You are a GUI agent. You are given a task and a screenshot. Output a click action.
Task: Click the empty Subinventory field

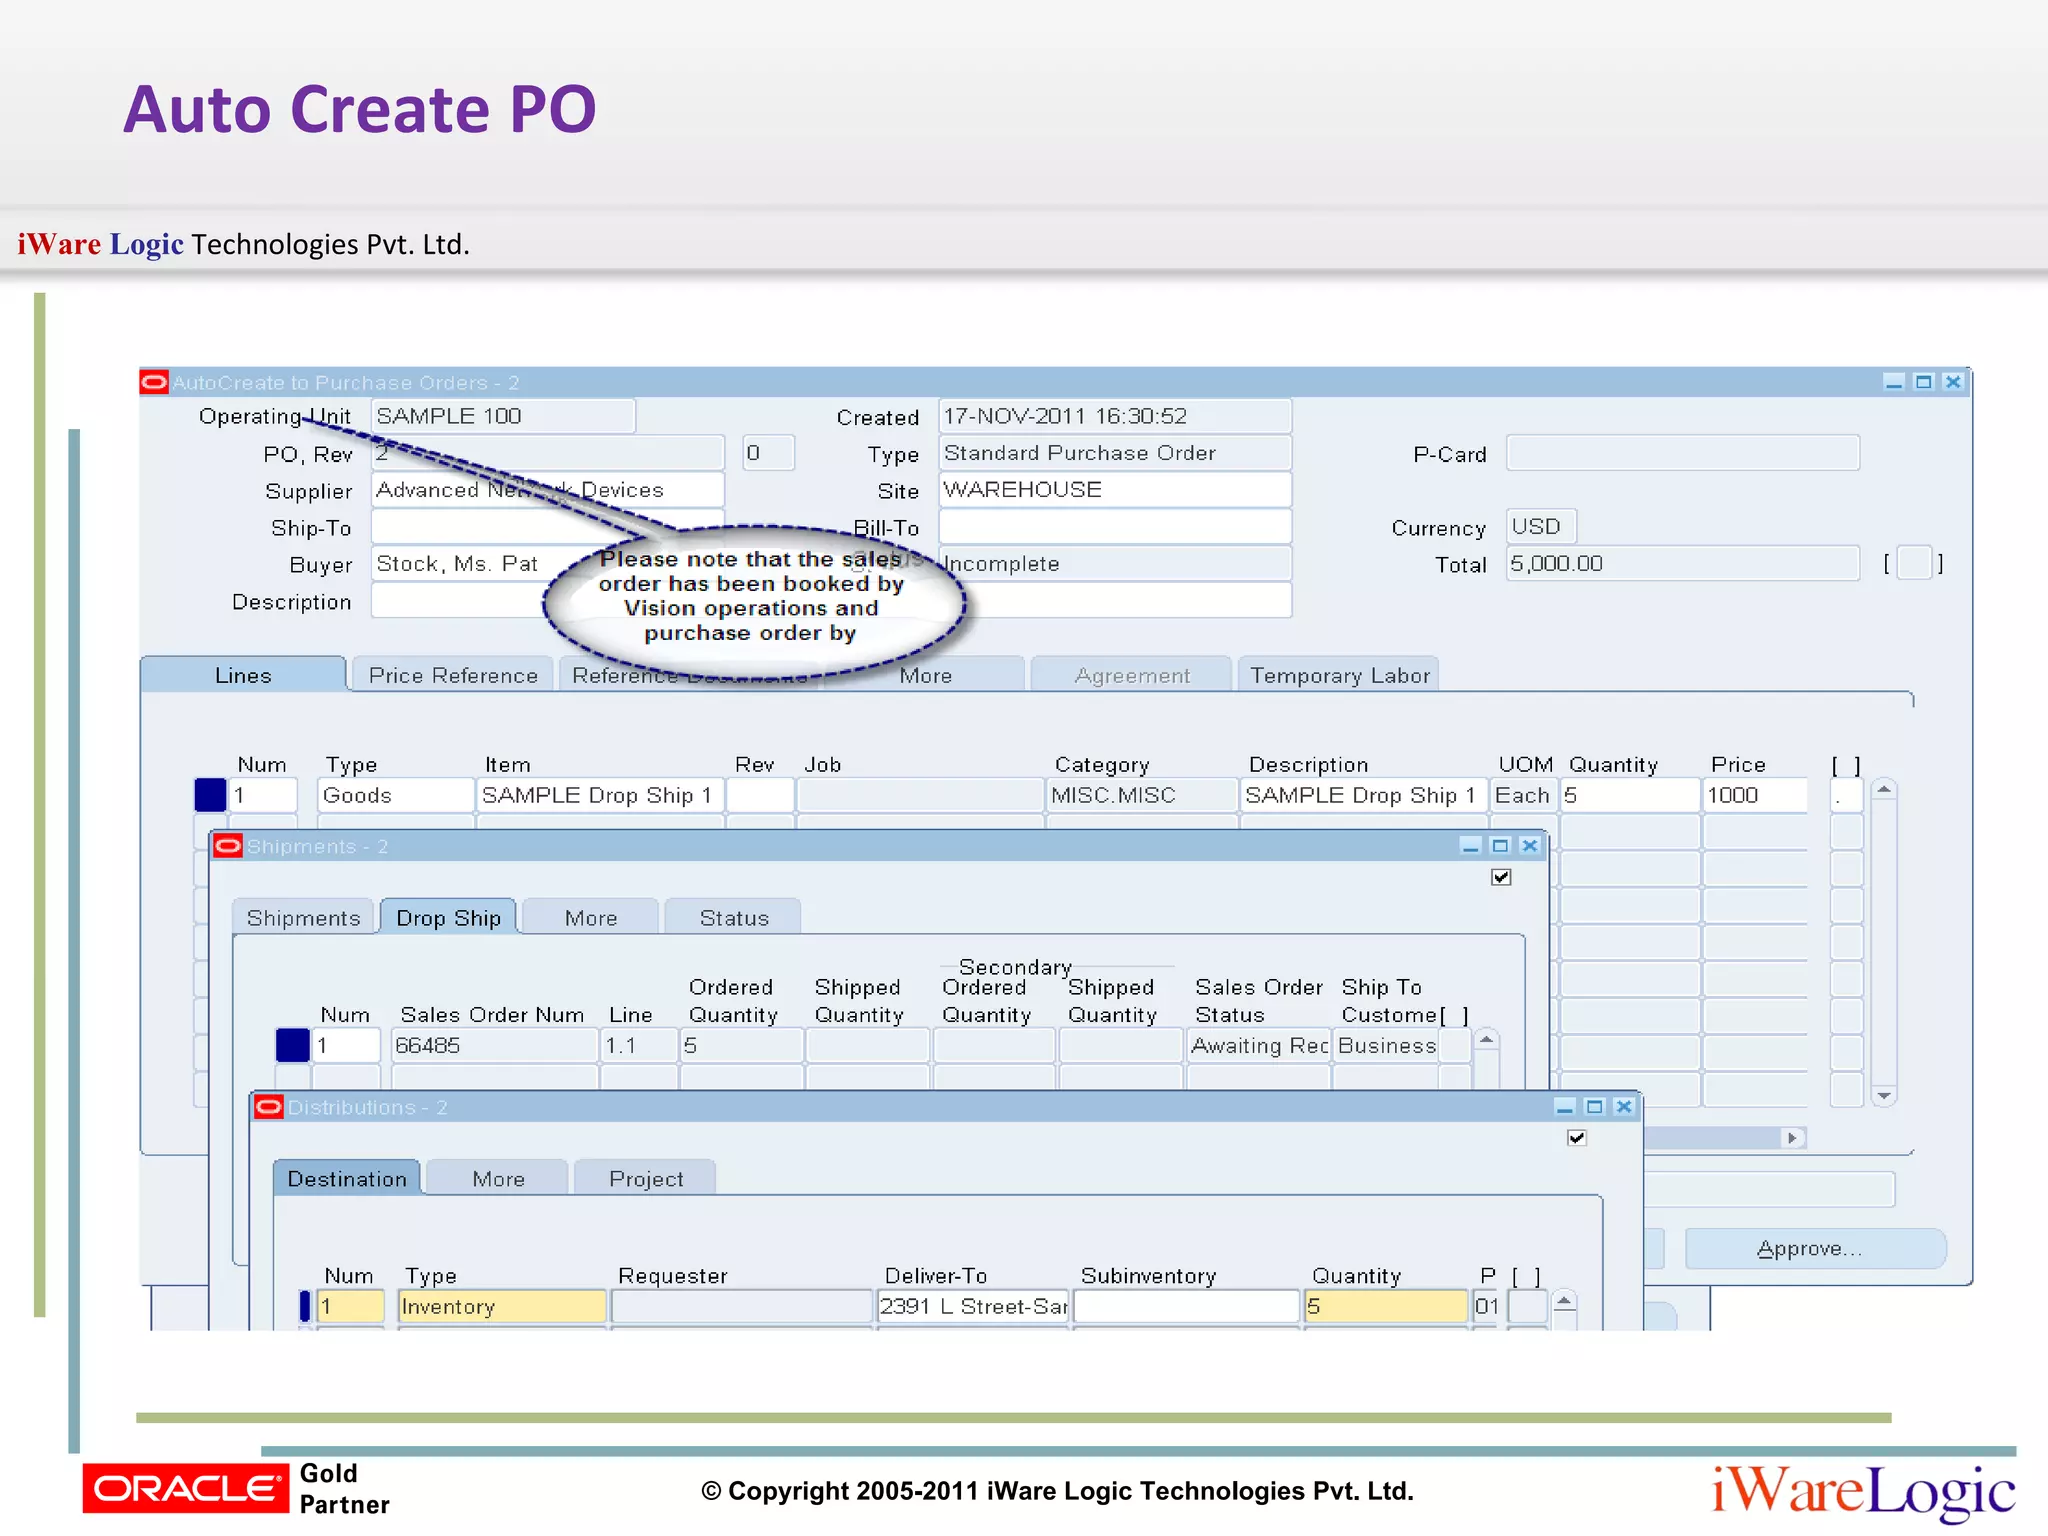(x=1186, y=1306)
